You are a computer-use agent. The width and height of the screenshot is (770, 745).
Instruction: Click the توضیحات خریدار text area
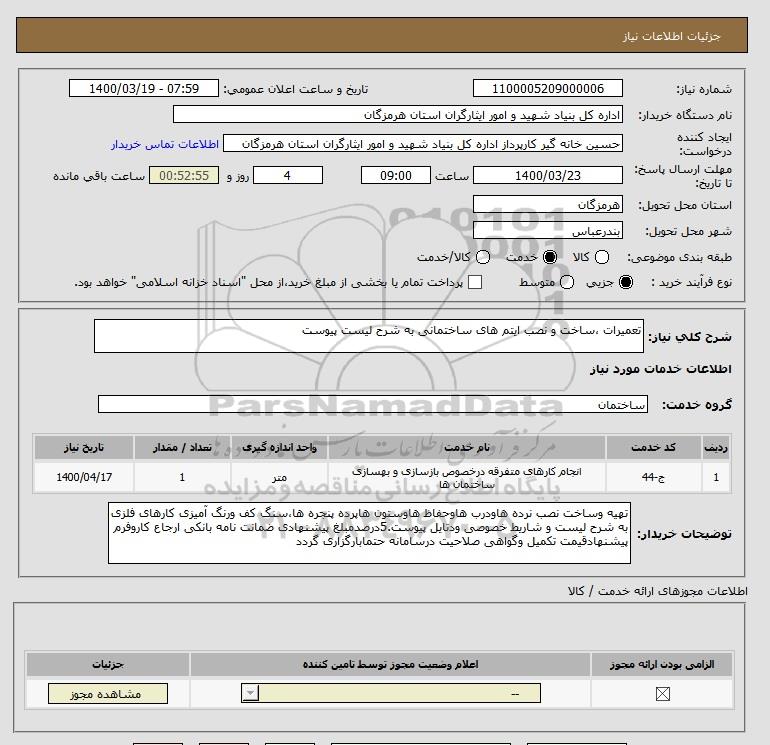point(369,533)
